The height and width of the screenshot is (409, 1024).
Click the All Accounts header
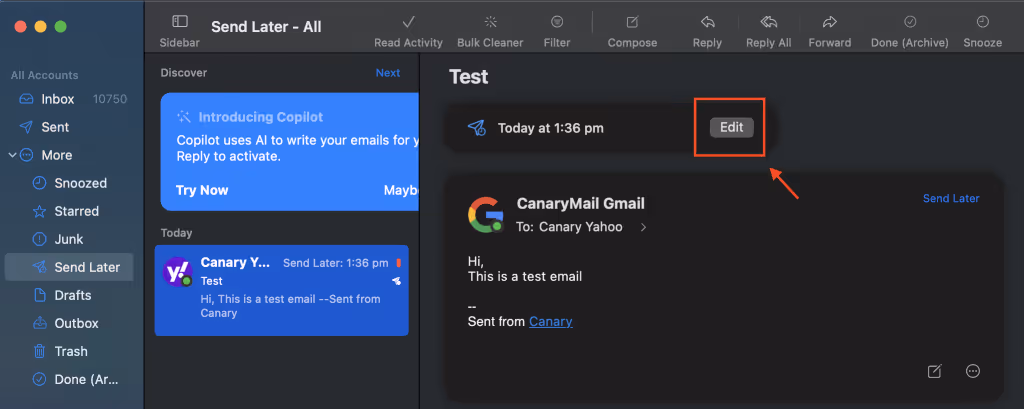point(44,75)
